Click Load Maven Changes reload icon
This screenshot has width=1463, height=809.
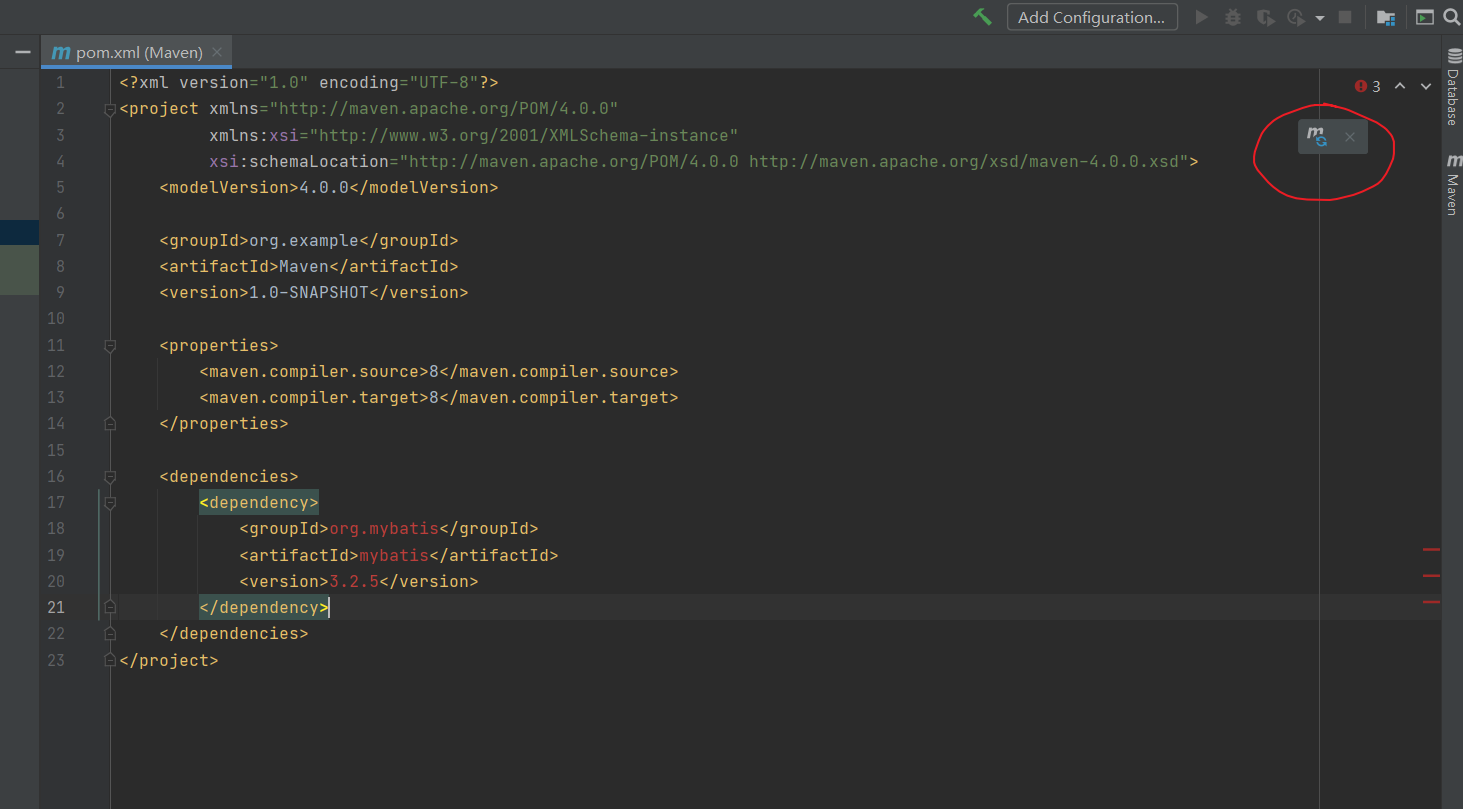[1318, 137]
